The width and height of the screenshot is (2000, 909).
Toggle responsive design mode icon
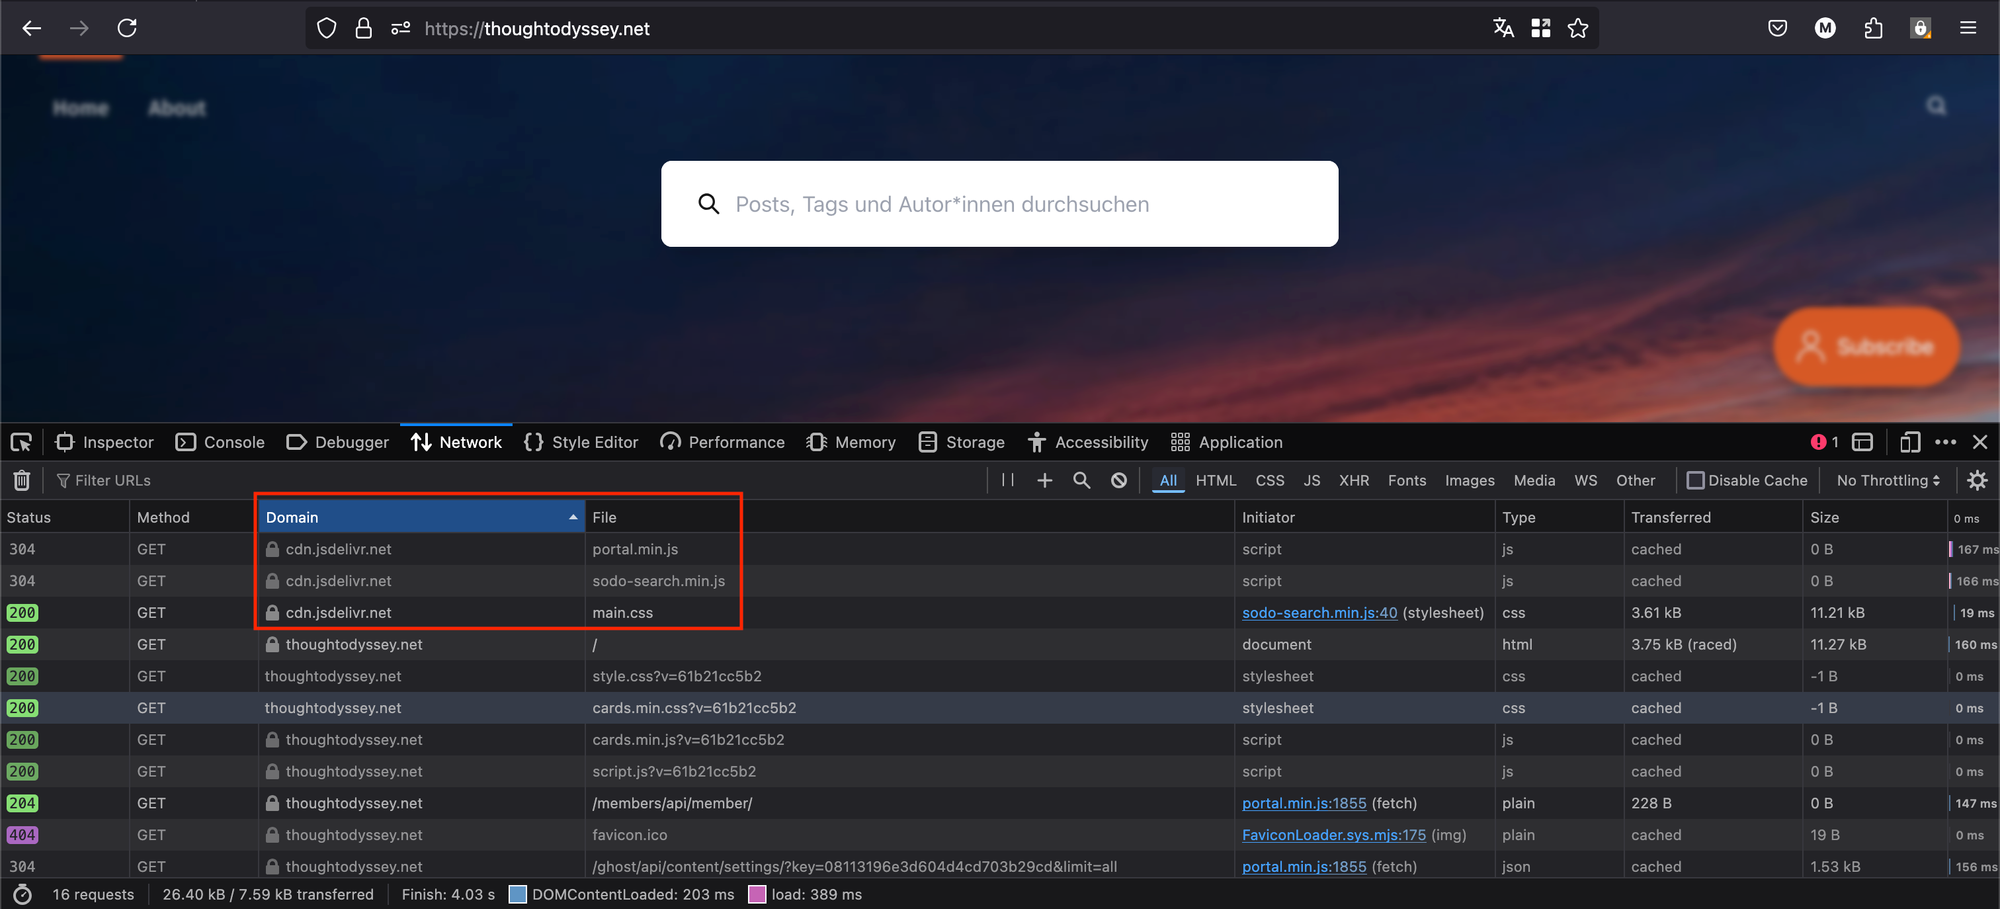tap(1909, 442)
